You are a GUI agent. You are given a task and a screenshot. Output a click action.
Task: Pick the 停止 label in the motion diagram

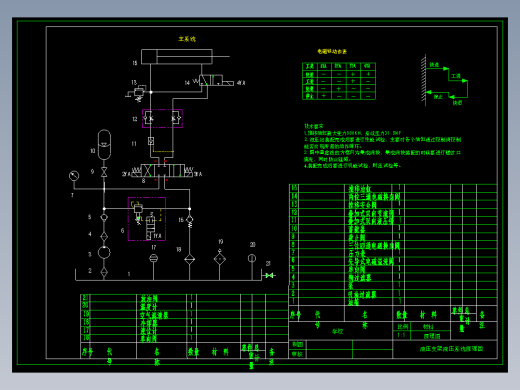tap(438, 97)
